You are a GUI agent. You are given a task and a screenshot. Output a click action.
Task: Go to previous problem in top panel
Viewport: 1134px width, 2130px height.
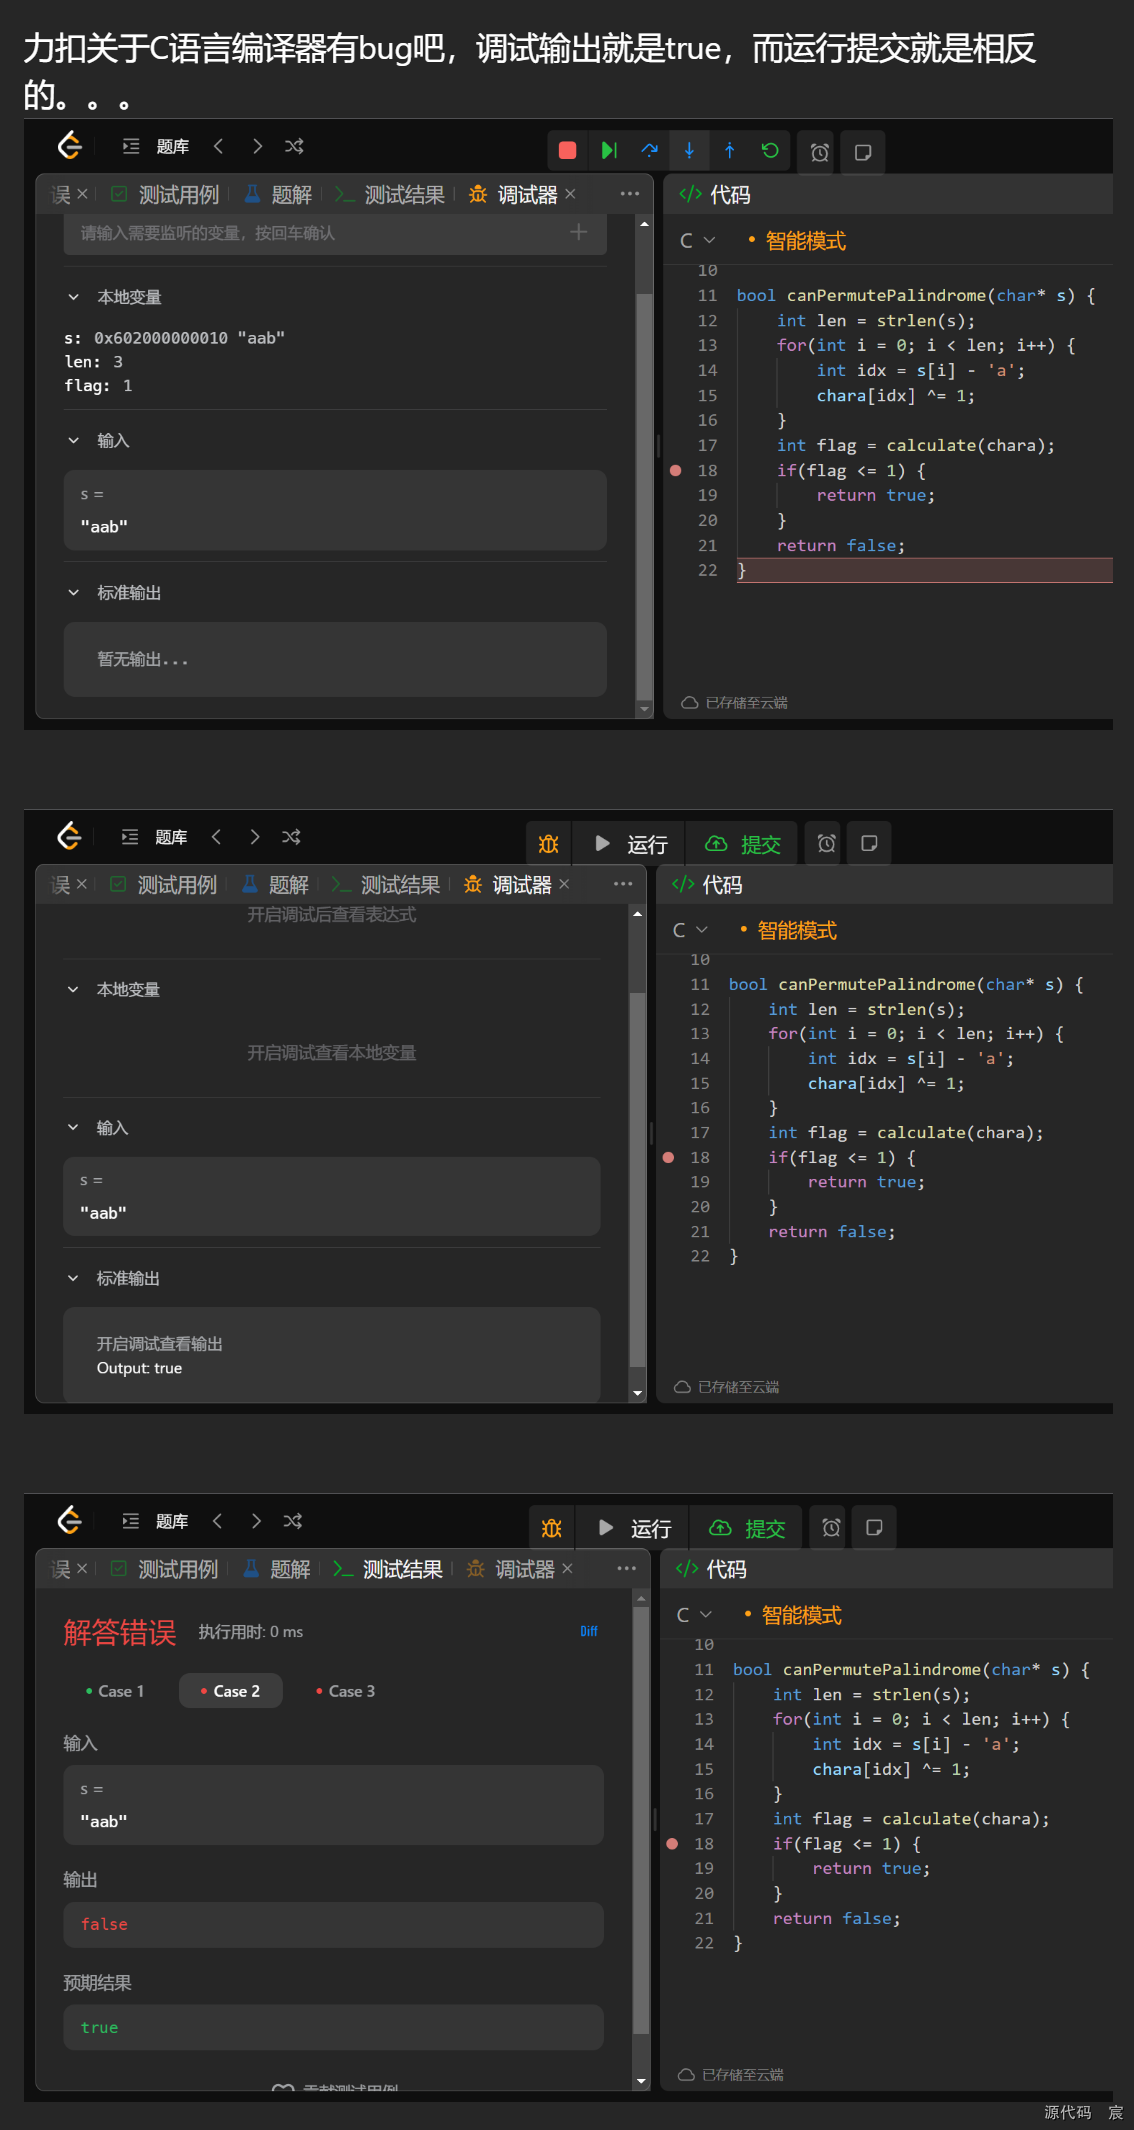click(x=218, y=146)
